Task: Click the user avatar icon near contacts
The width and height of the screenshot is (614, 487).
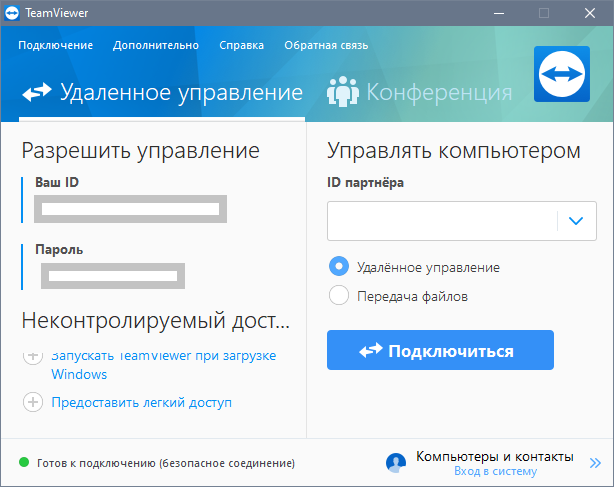Action: tap(396, 463)
